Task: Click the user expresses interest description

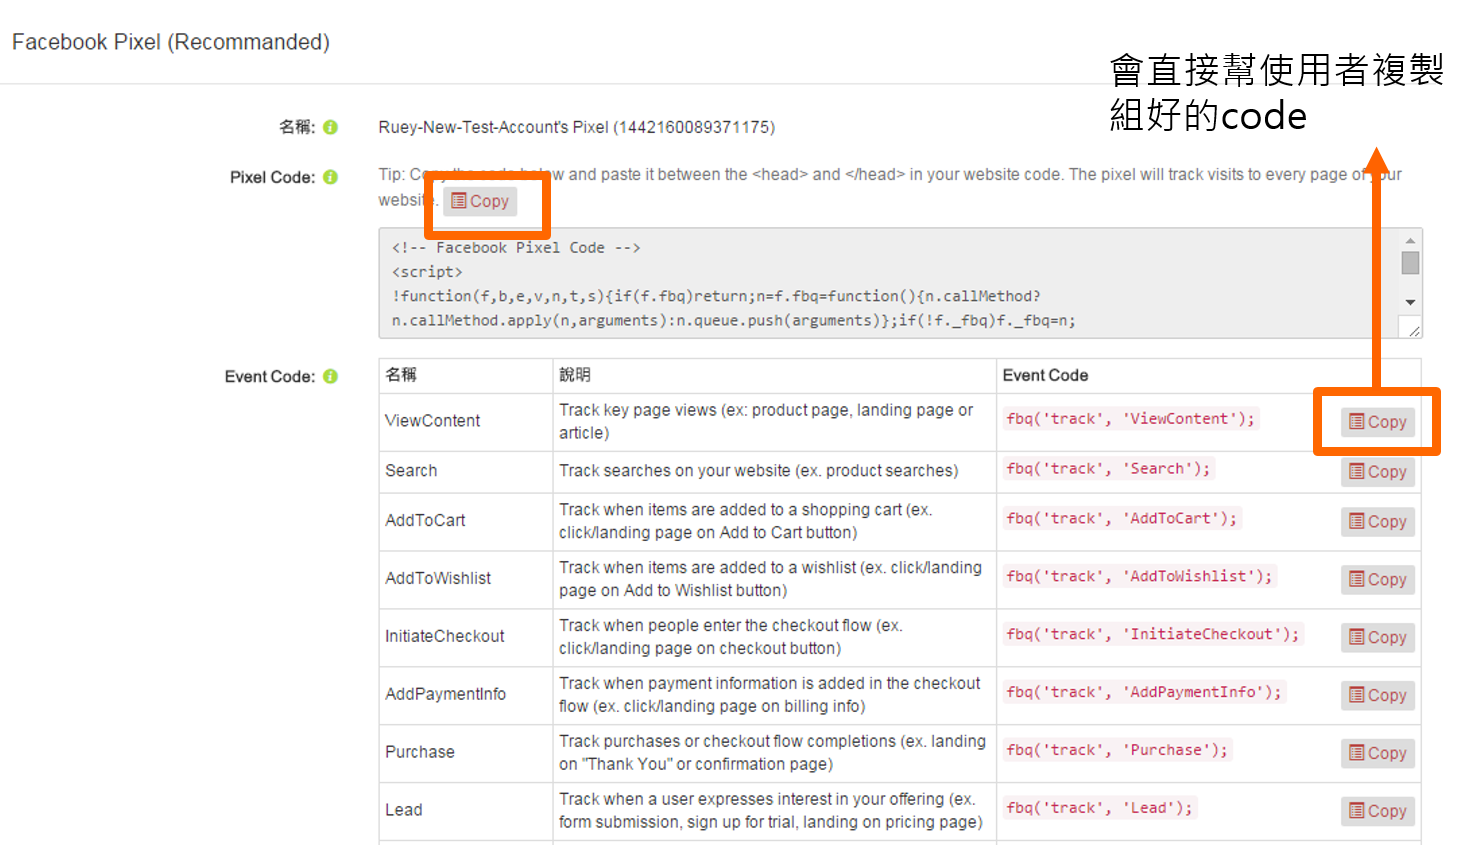Action: pos(771,812)
